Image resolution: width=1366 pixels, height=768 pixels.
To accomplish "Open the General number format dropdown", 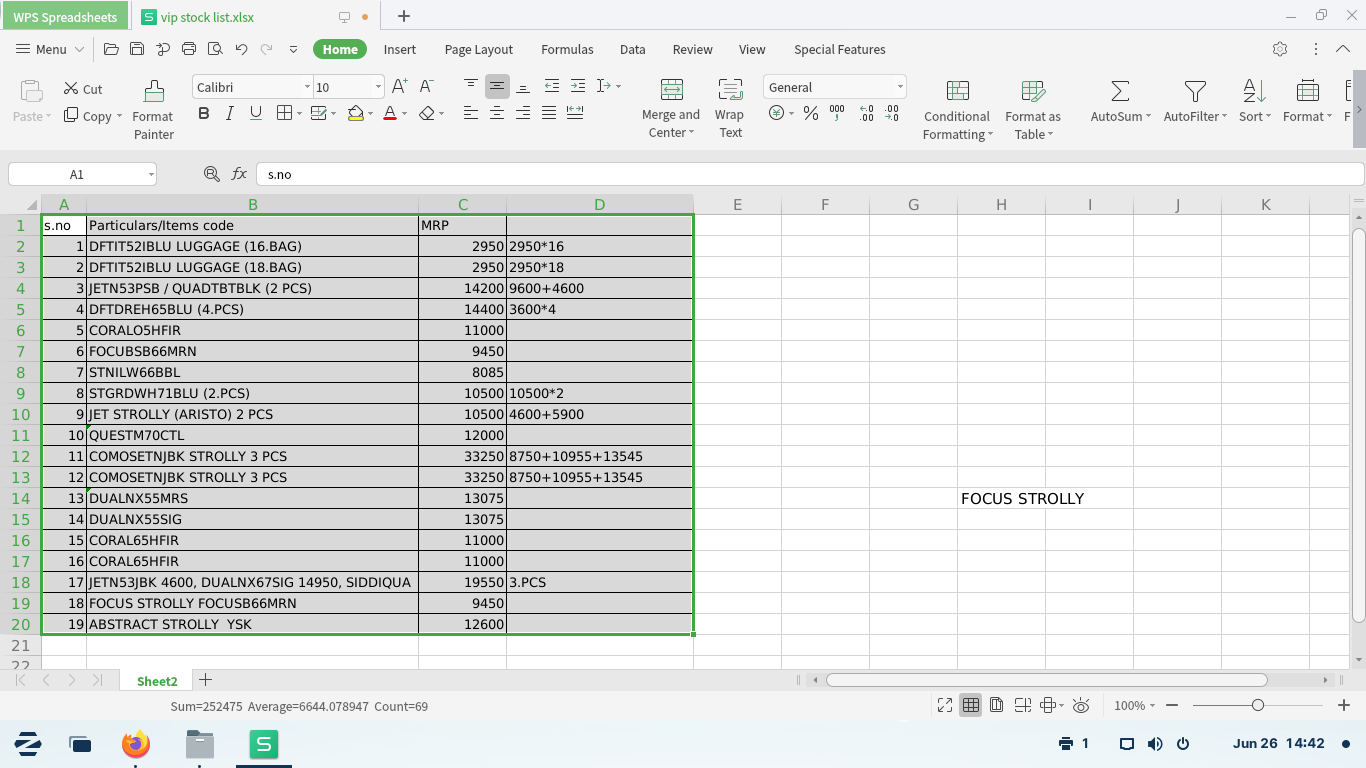I will [x=900, y=88].
